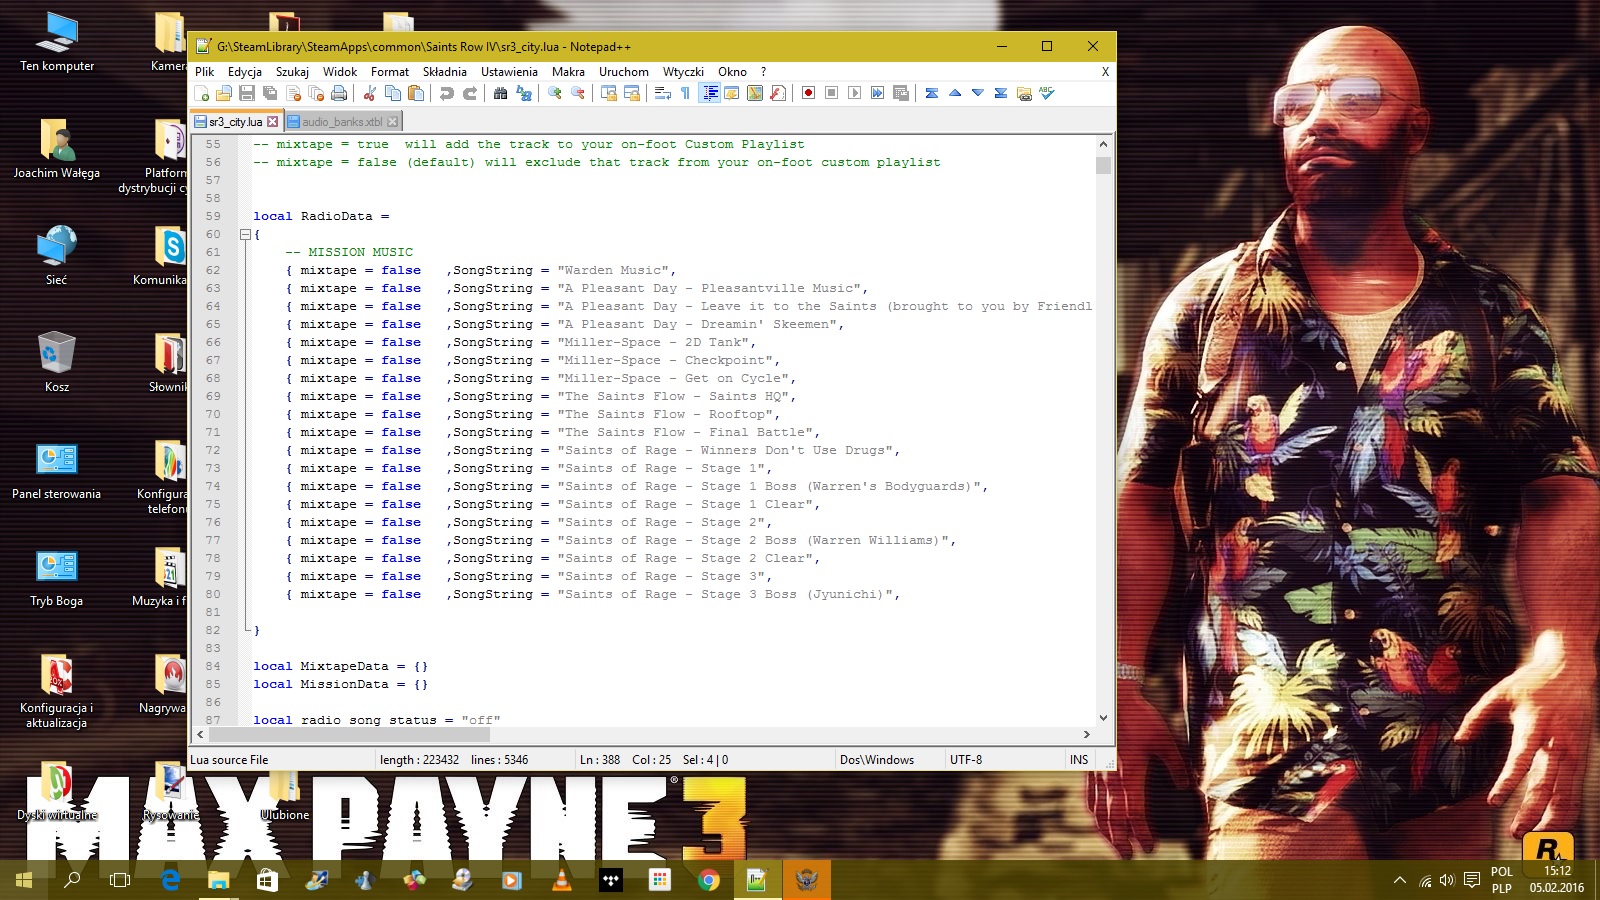1600x900 pixels.
Task: Click the Save toolbar icon
Action: [x=247, y=93]
